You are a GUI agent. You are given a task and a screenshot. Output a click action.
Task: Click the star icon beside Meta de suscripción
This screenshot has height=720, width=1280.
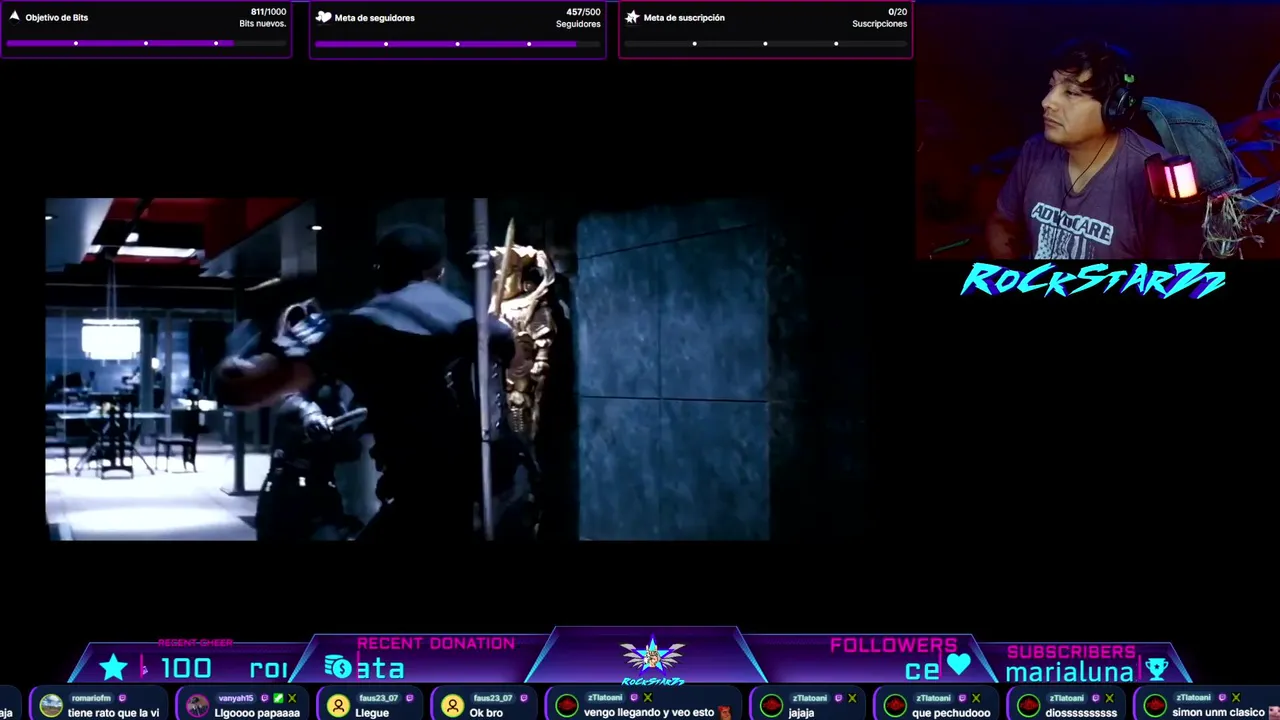[x=632, y=17]
